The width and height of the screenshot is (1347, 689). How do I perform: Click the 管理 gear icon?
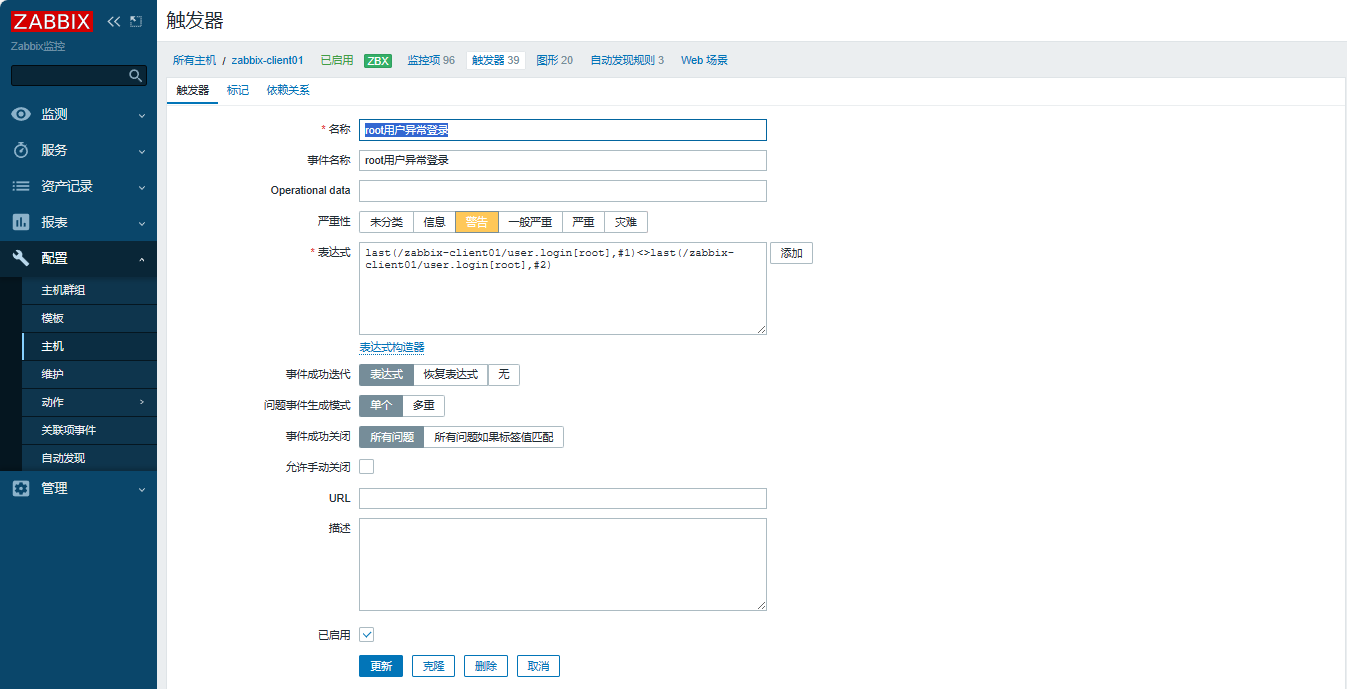click(20, 488)
